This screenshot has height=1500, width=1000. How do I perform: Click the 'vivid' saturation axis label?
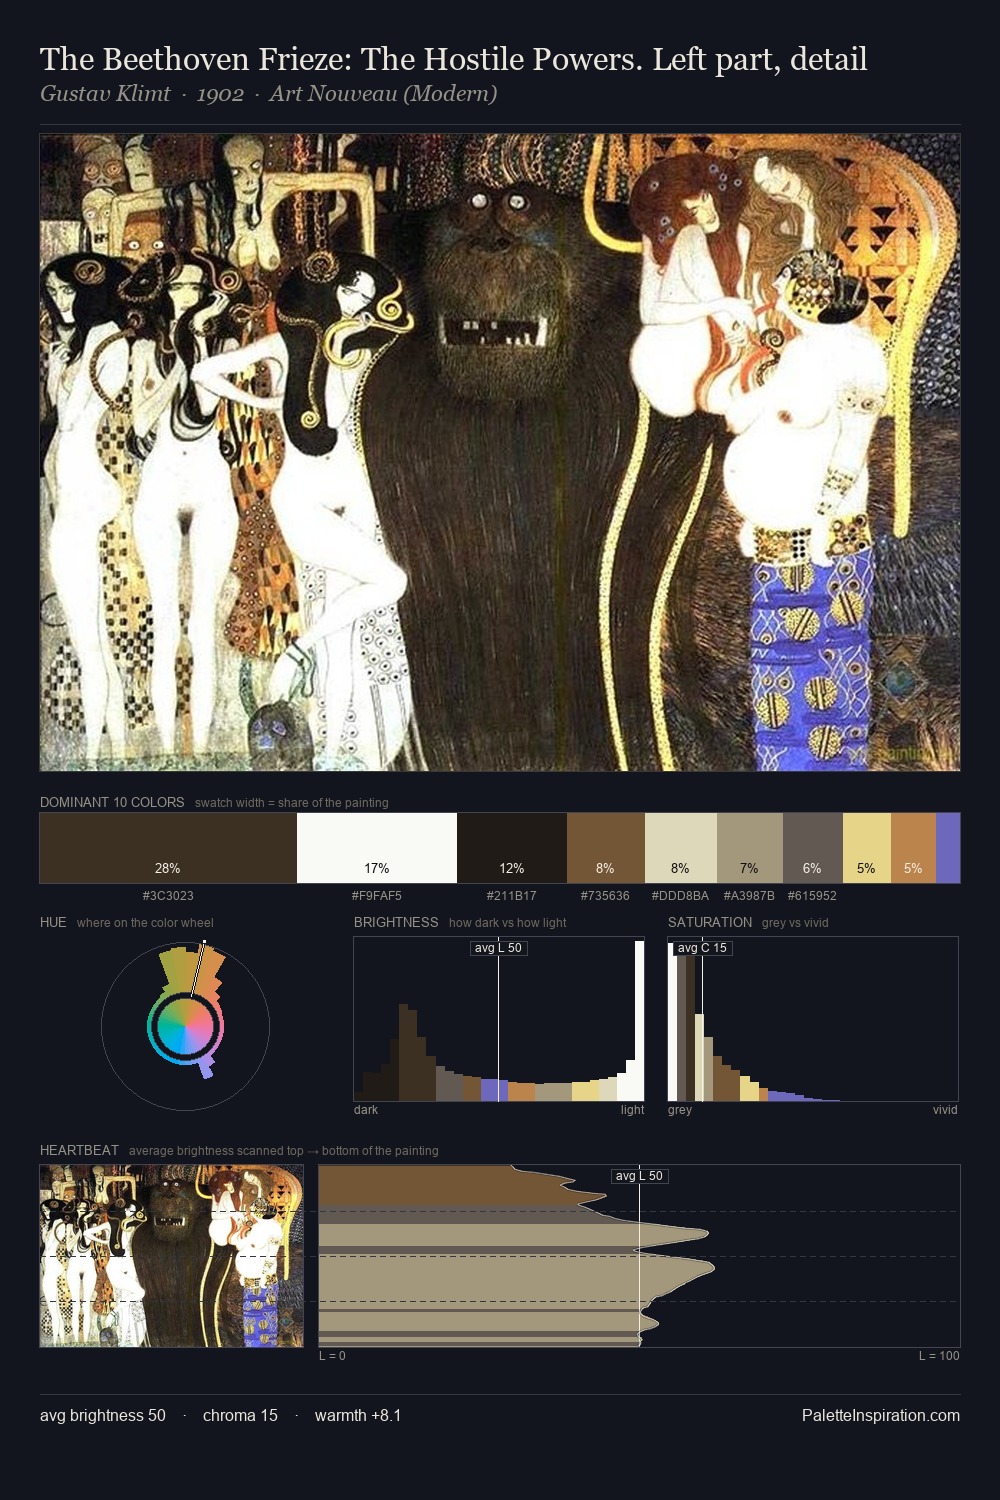coord(945,1110)
